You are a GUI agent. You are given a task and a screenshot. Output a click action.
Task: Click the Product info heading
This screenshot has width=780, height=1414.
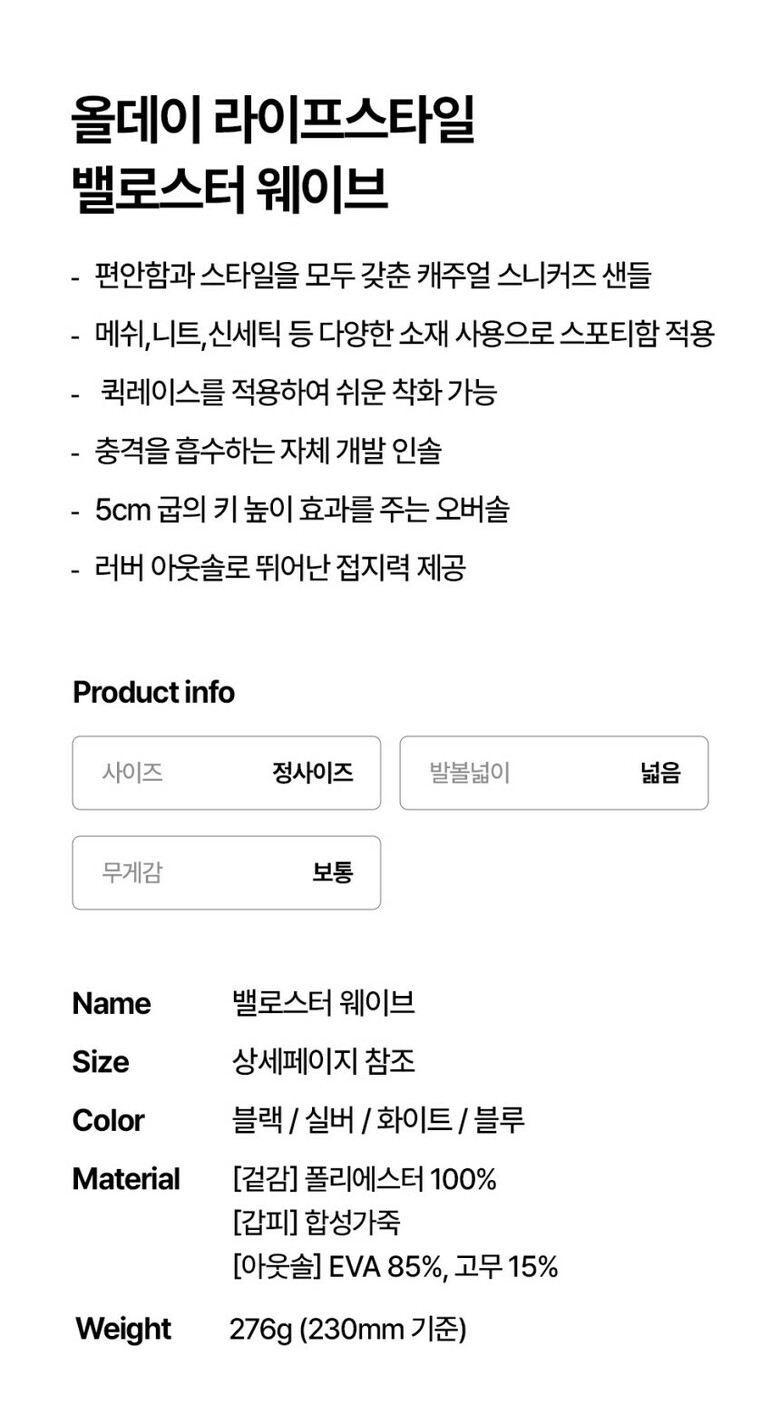pyautogui.click(x=154, y=692)
